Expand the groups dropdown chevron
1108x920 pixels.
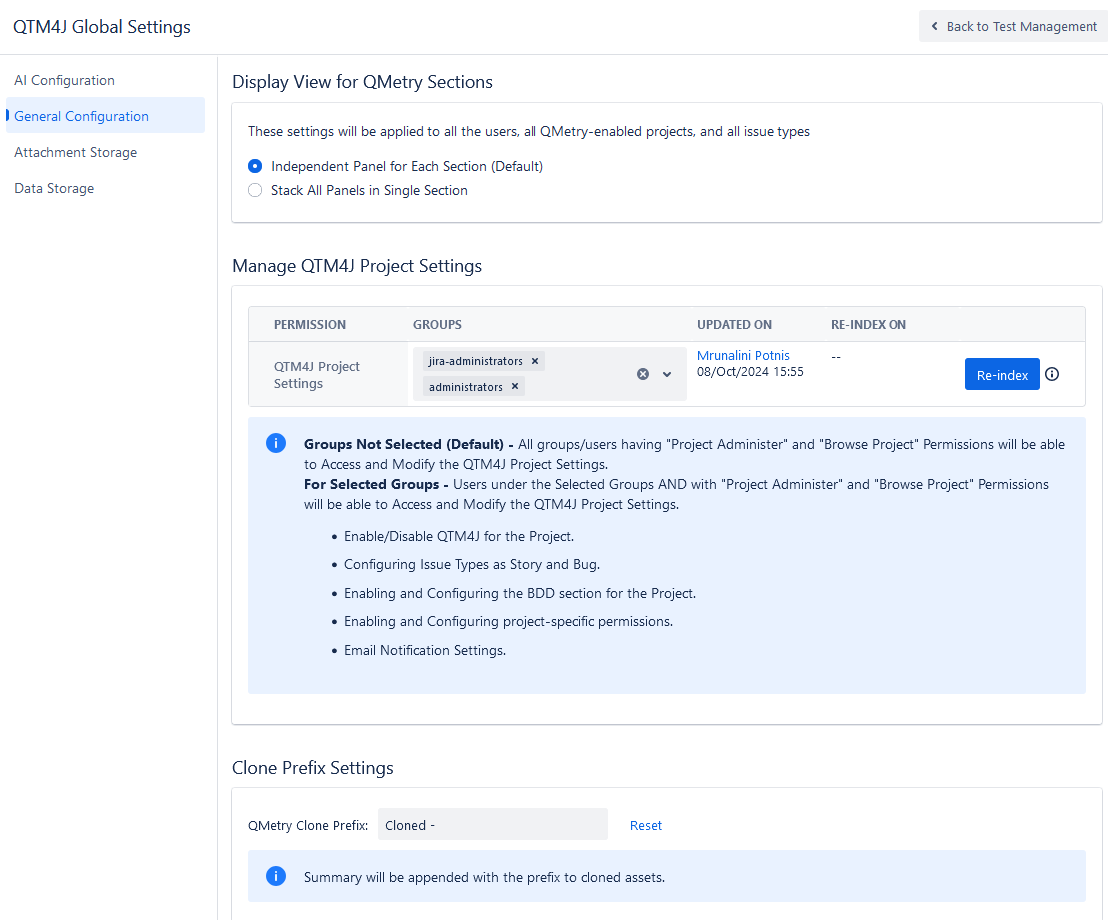click(667, 373)
